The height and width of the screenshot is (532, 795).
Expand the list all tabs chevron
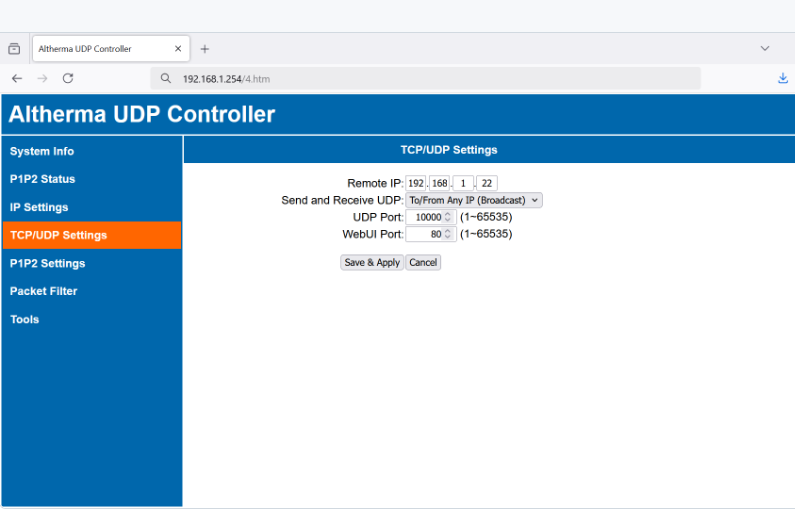(765, 48)
